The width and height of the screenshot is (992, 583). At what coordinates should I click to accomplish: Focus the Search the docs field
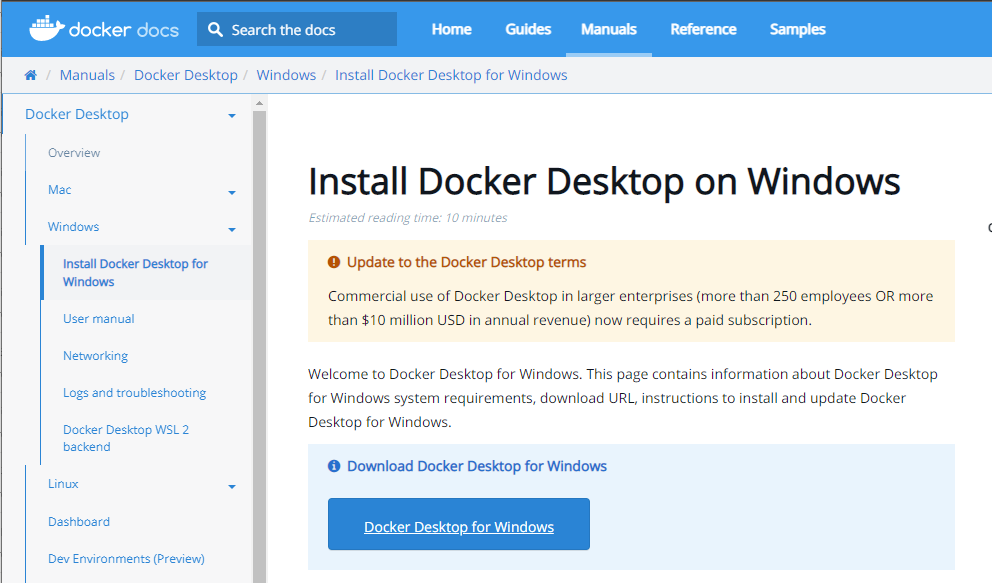tap(297, 29)
